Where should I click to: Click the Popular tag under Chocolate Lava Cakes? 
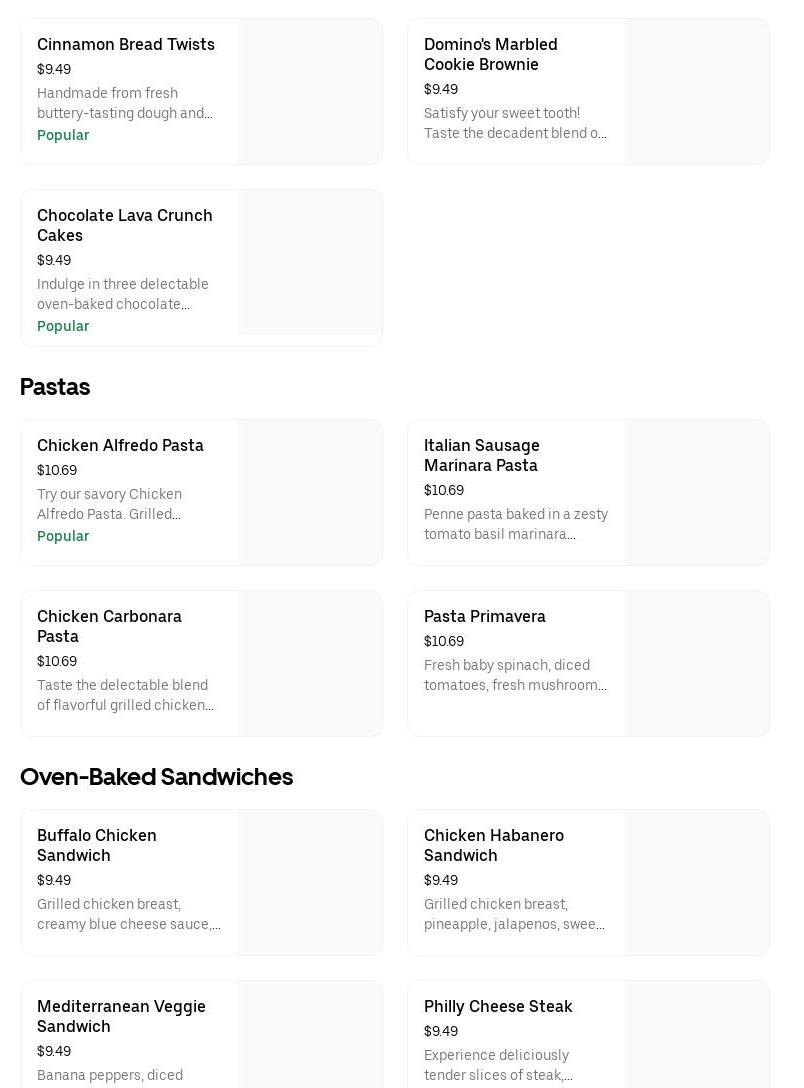tap(63, 326)
